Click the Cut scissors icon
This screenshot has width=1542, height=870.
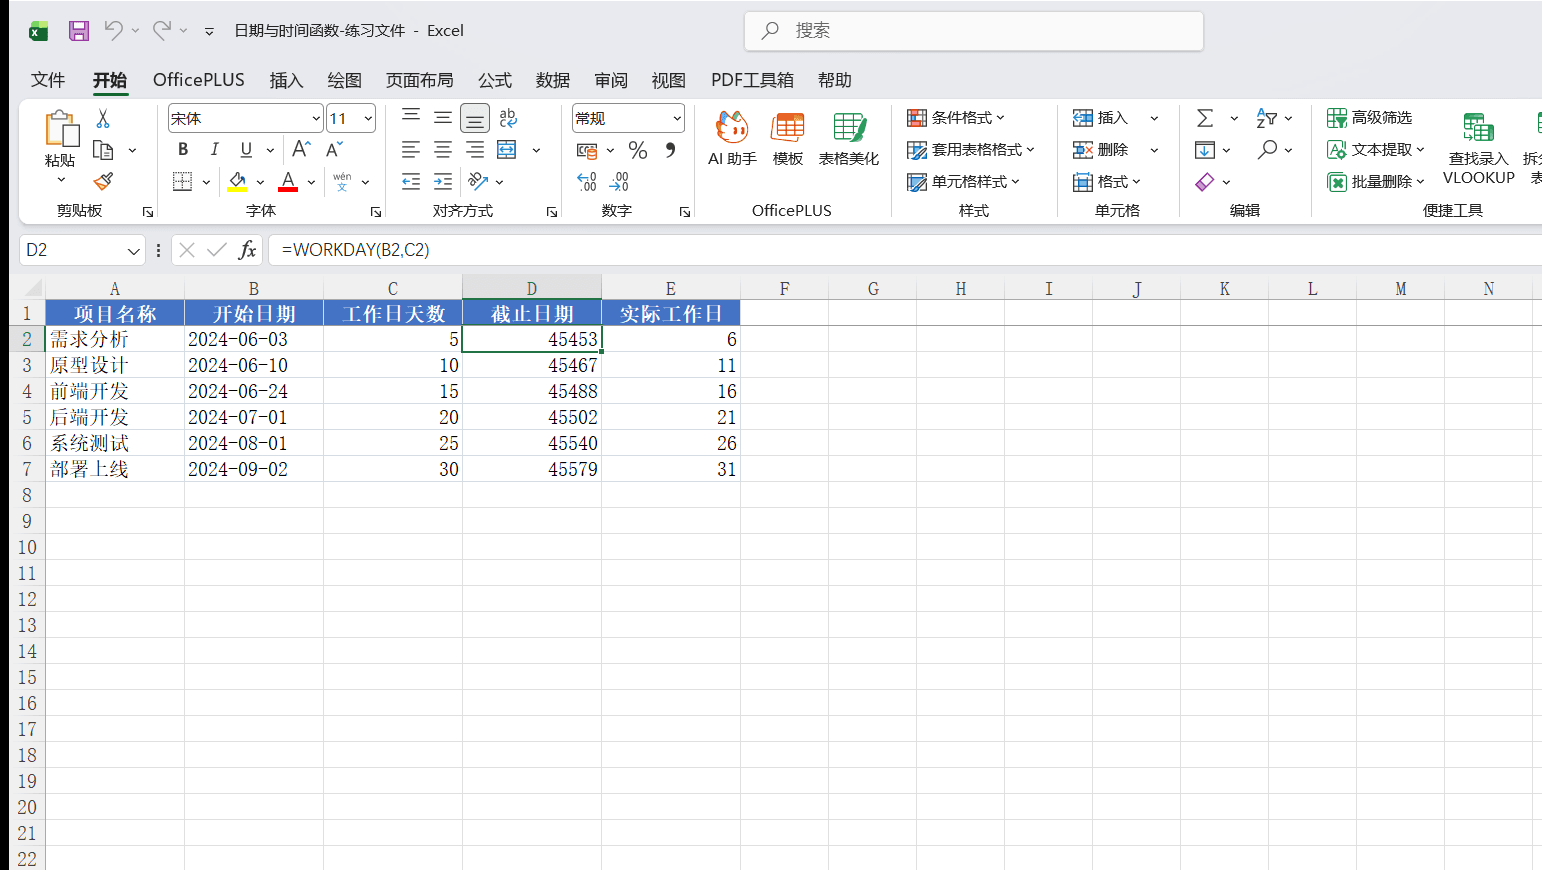tap(103, 118)
